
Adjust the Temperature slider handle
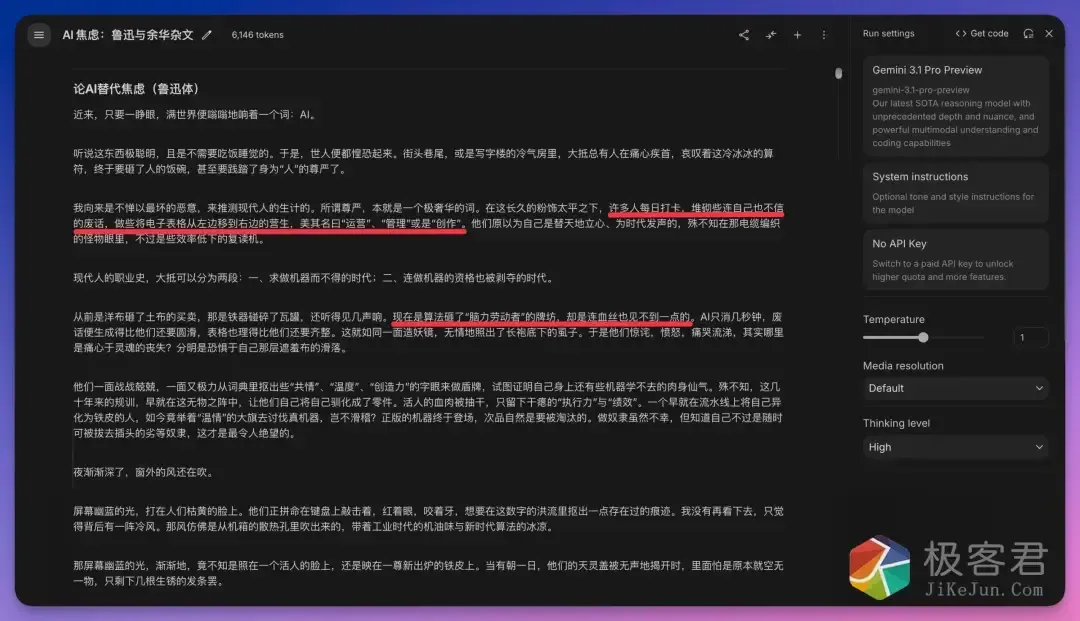click(x=923, y=337)
